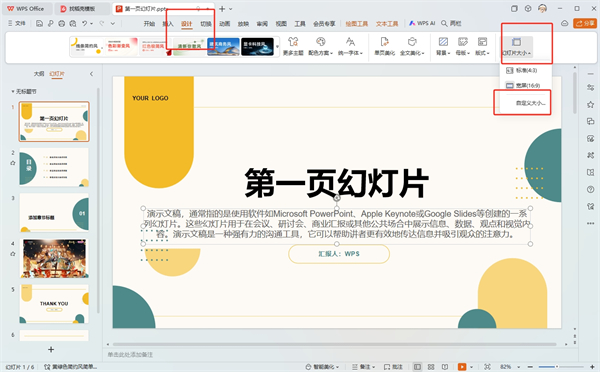Click the fit-to-window zoom icon
The height and width of the screenshot is (372, 600).
pos(487,367)
